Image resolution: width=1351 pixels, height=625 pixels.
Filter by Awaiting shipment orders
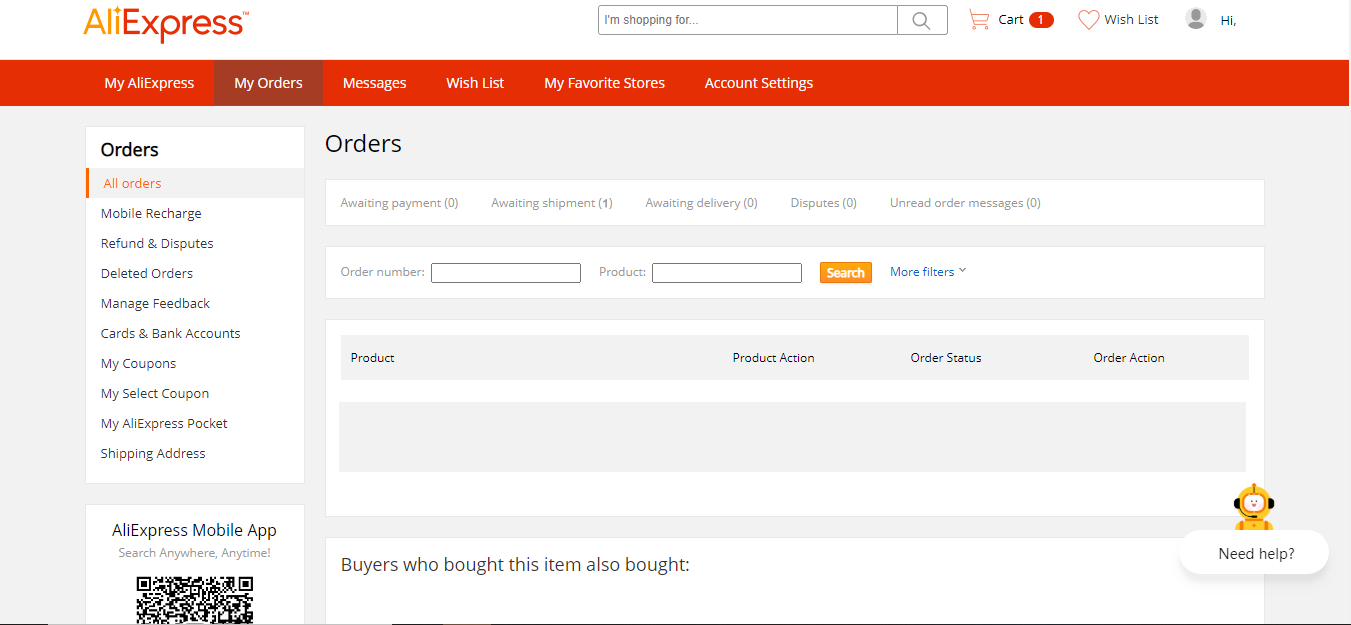tap(552, 203)
